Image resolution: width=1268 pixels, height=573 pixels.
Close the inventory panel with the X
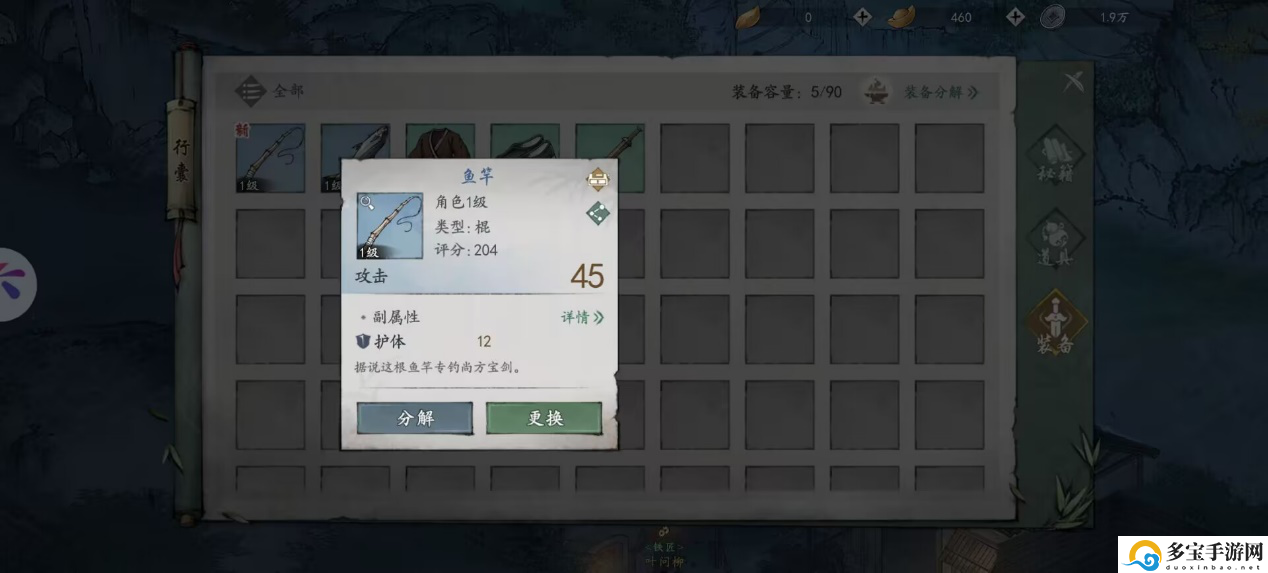1073,82
